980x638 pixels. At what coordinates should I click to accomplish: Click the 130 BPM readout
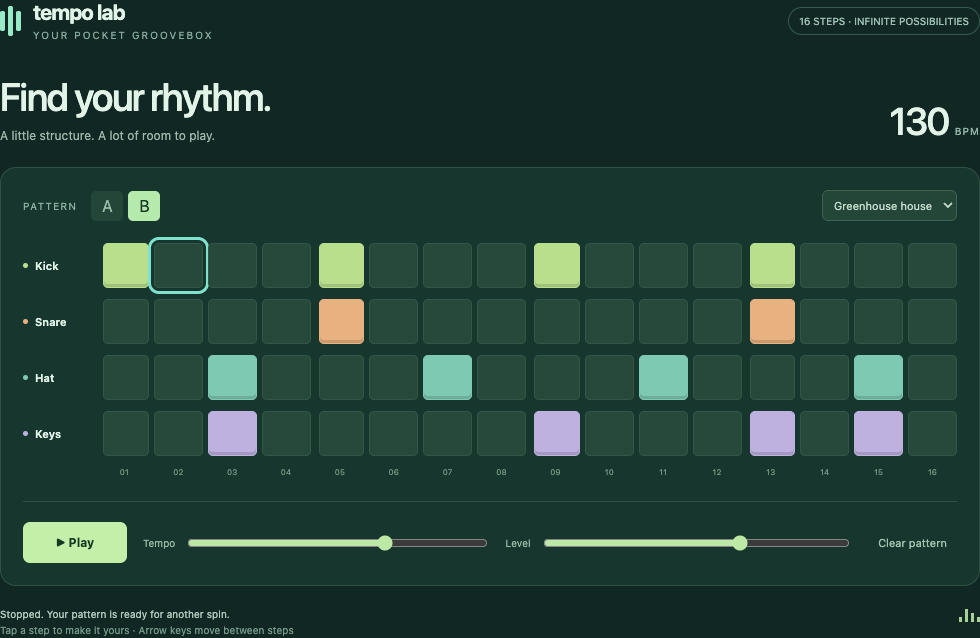(x=933, y=122)
